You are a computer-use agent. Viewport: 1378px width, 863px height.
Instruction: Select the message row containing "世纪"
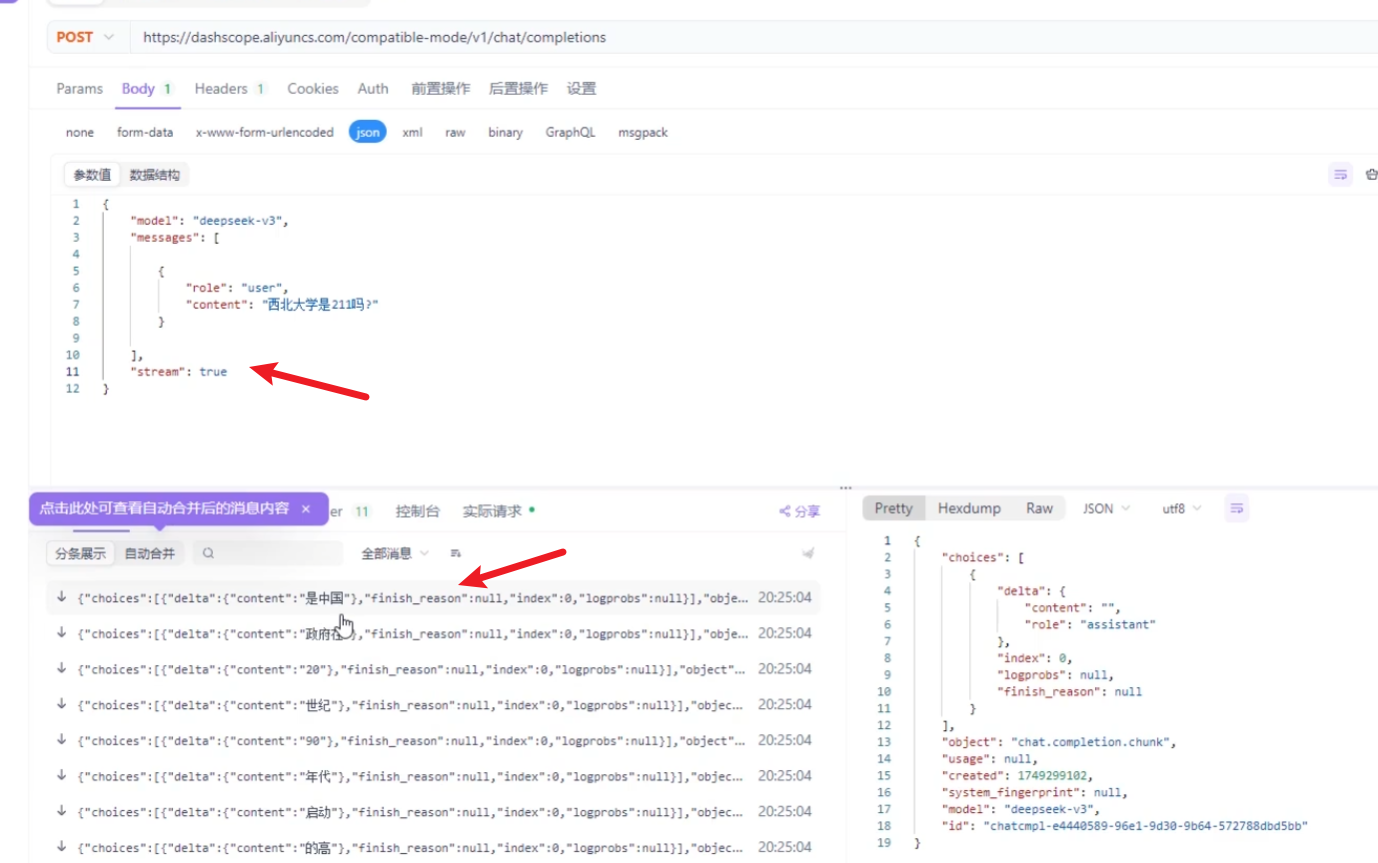click(x=433, y=705)
